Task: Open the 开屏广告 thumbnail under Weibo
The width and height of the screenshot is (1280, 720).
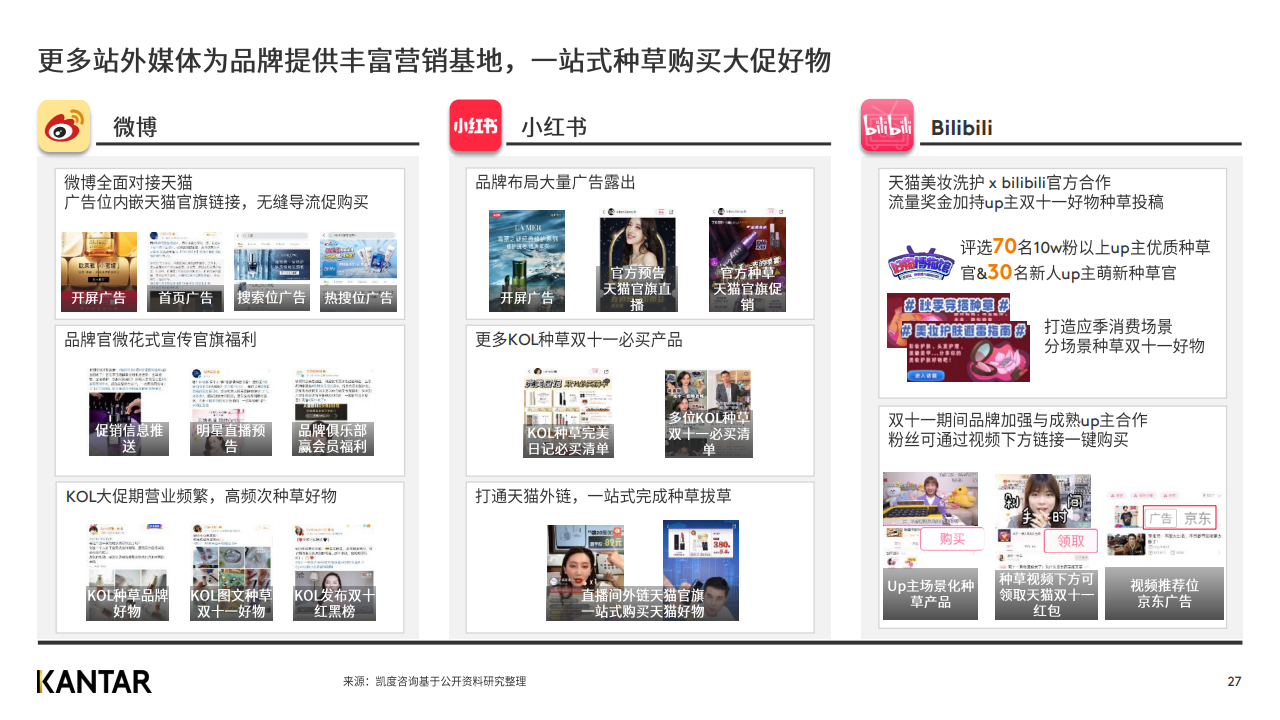Action: [99, 270]
